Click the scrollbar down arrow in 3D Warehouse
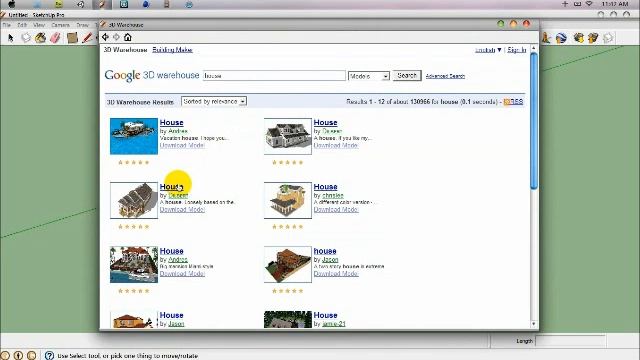This screenshot has height=360, width=640. [533, 324]
